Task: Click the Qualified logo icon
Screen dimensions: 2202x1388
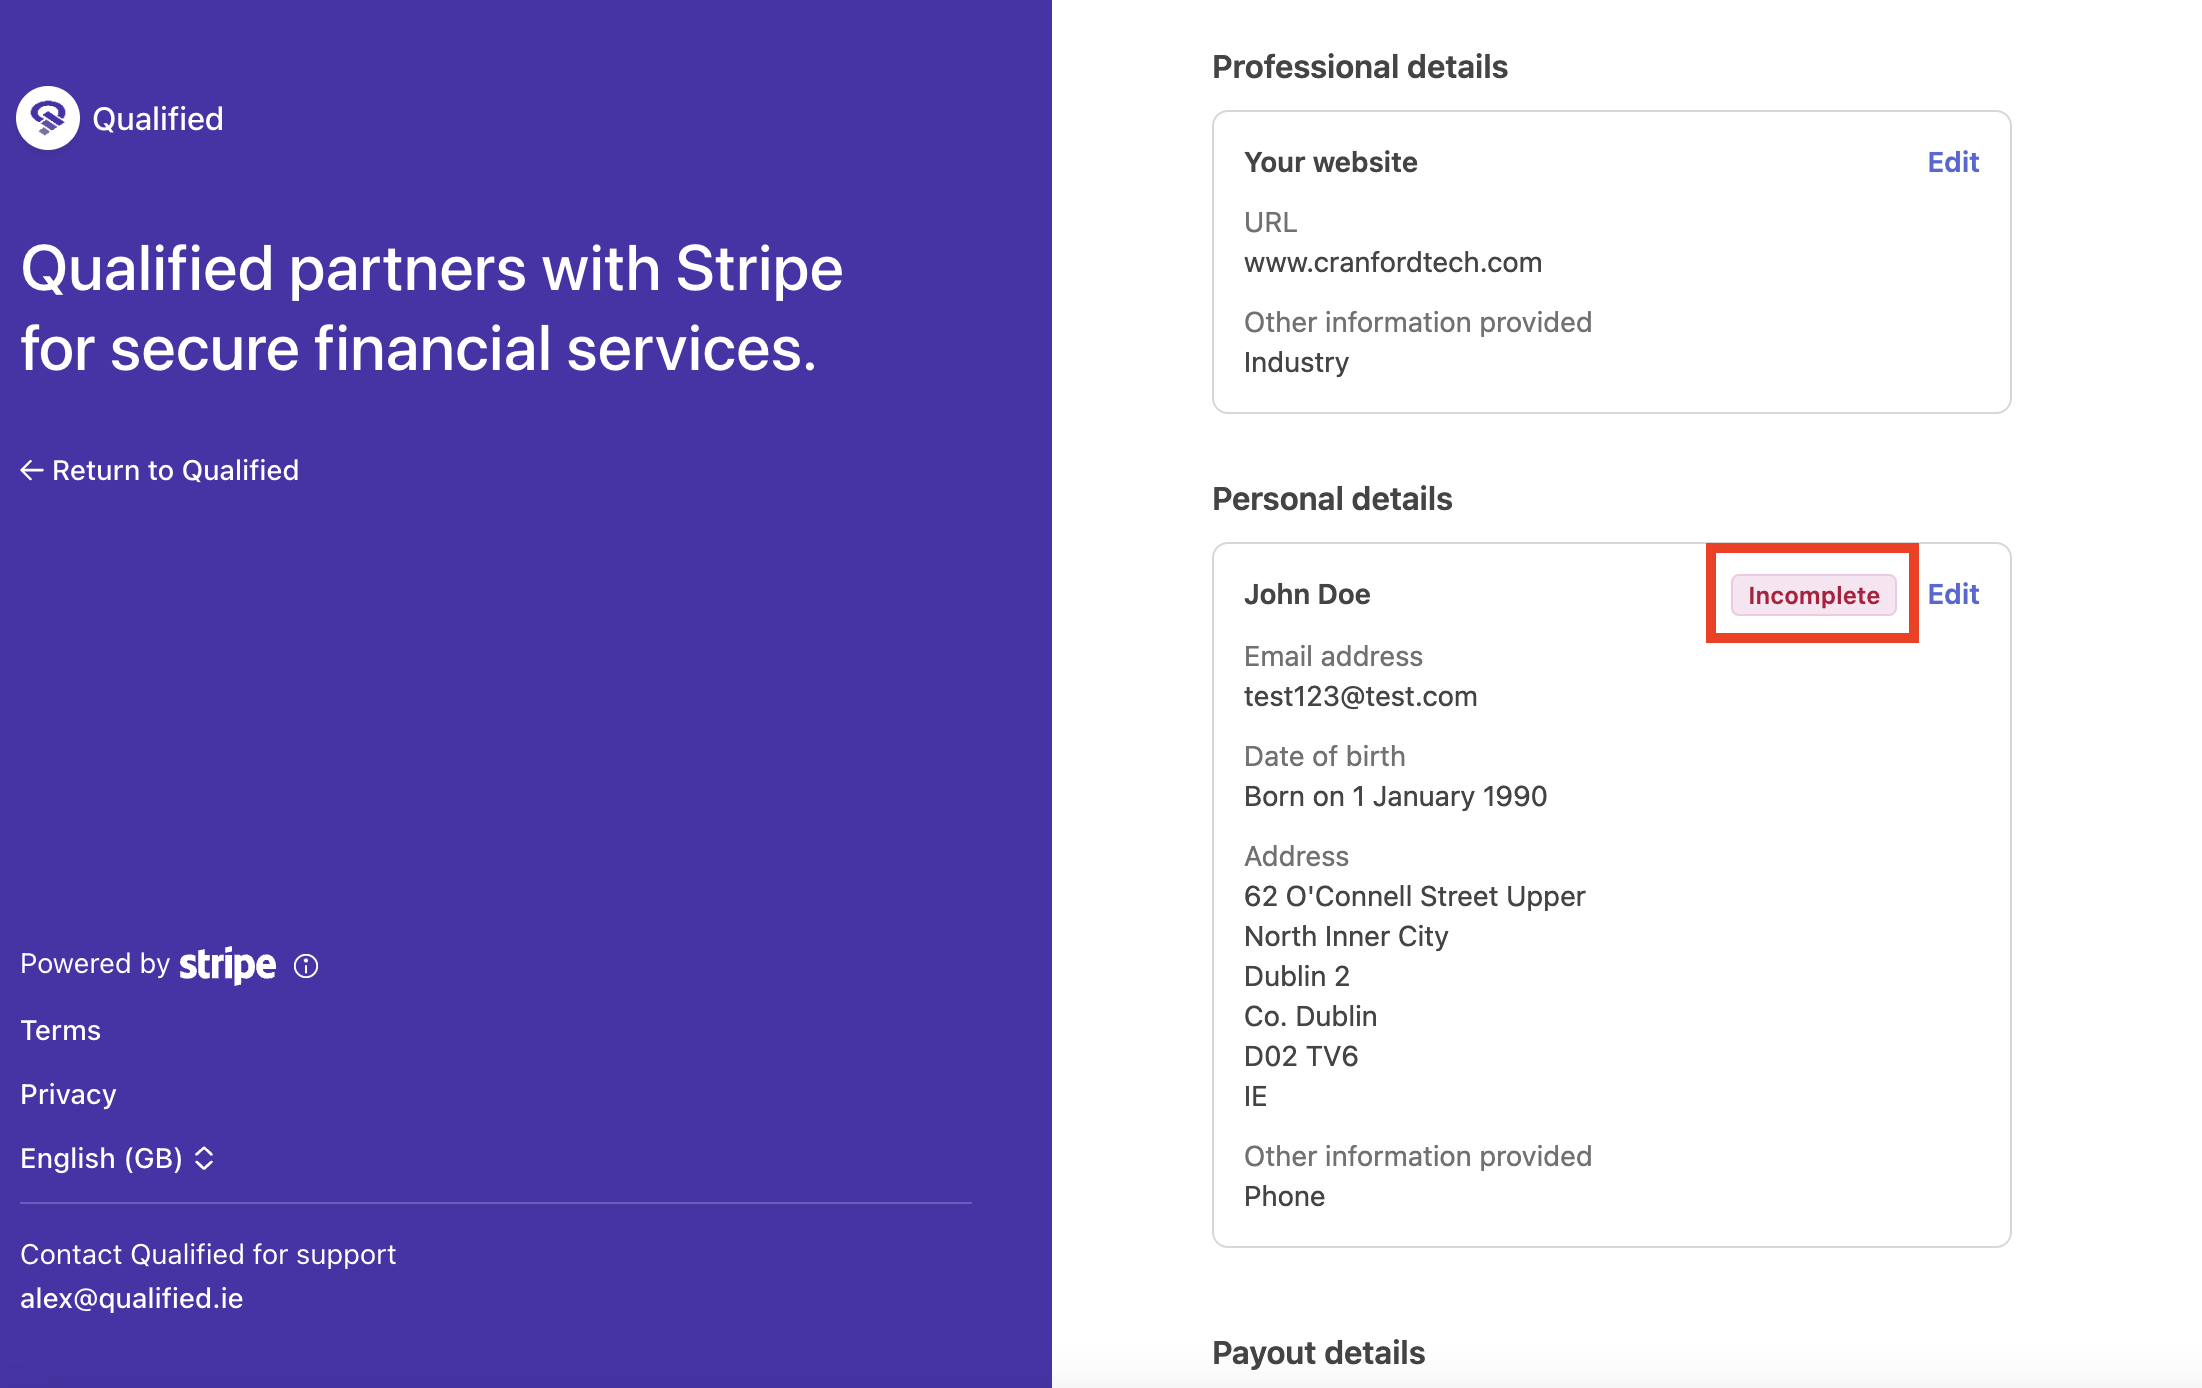Action: coord(47,118)
